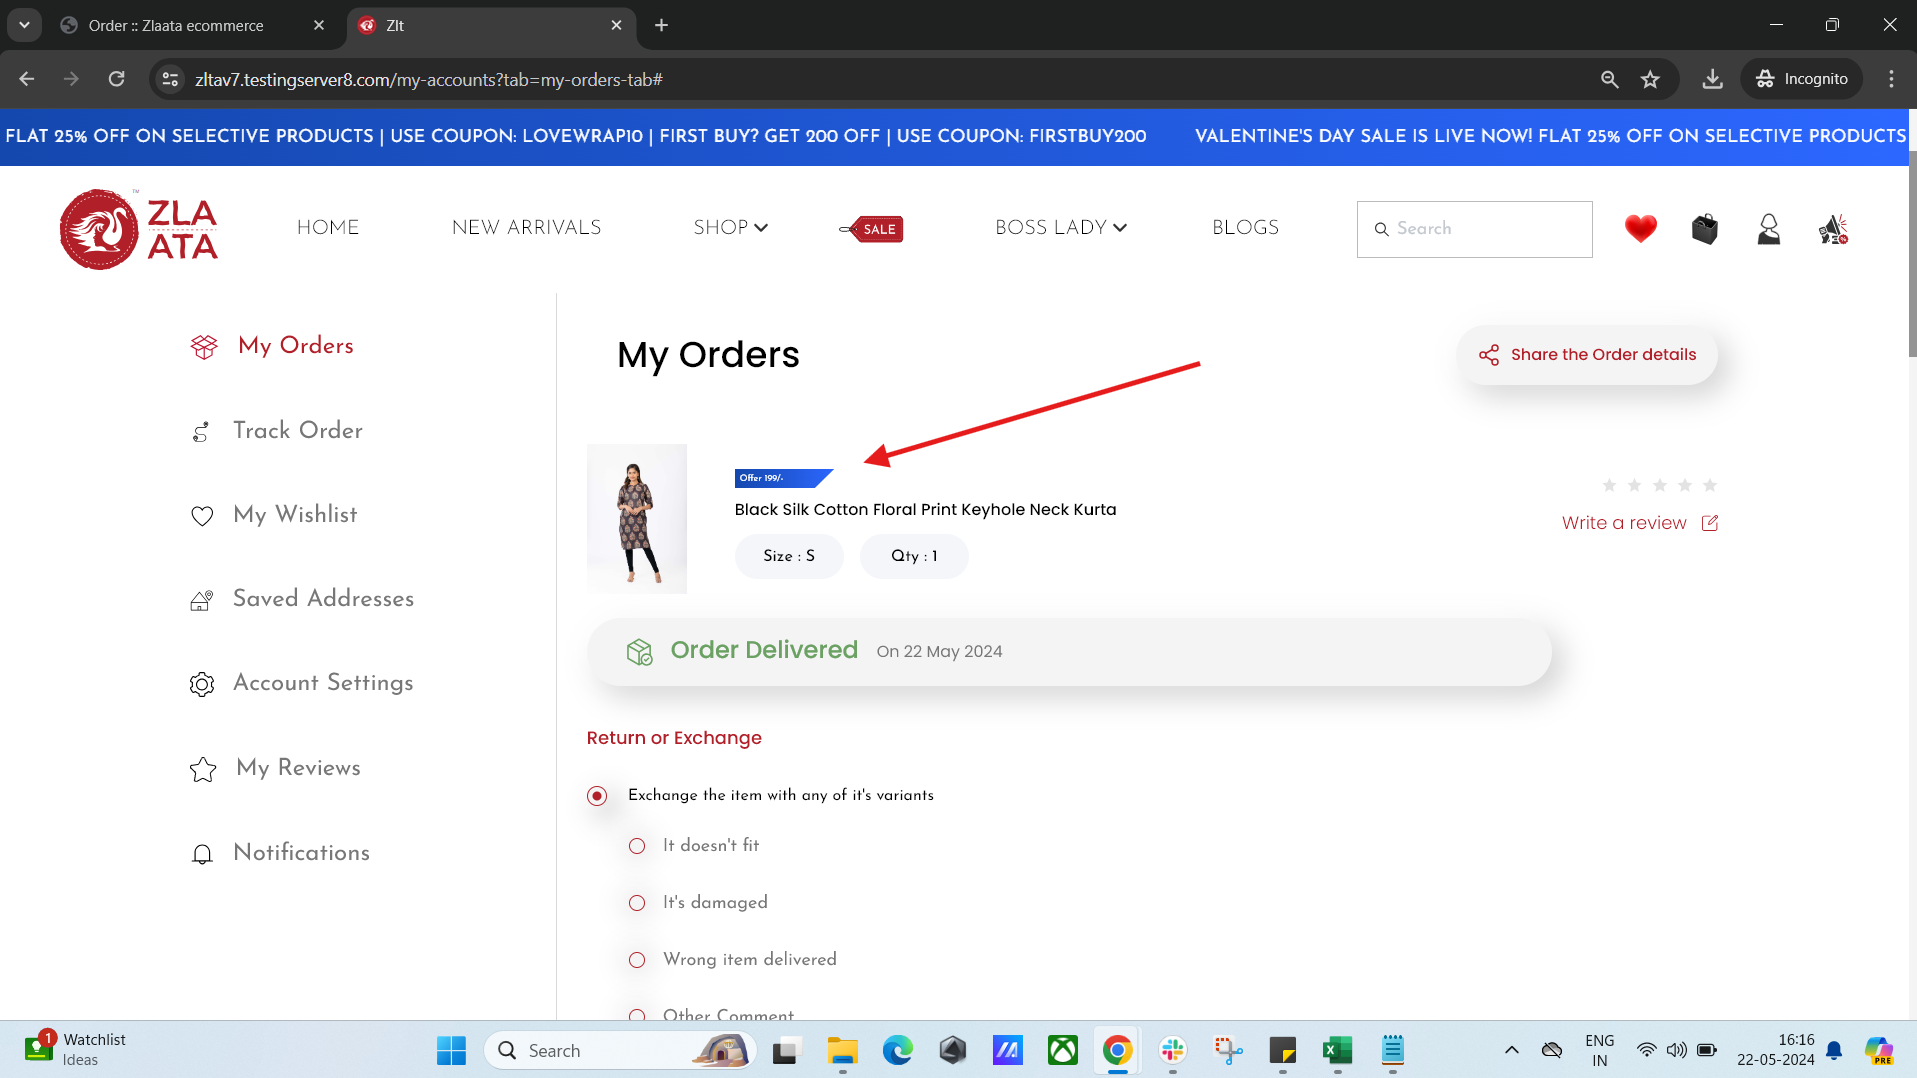Click the My Reviews star icon in sidebar
Image resolution: width=1917 pixels, height=1078 pixels.
coord(202,769)
